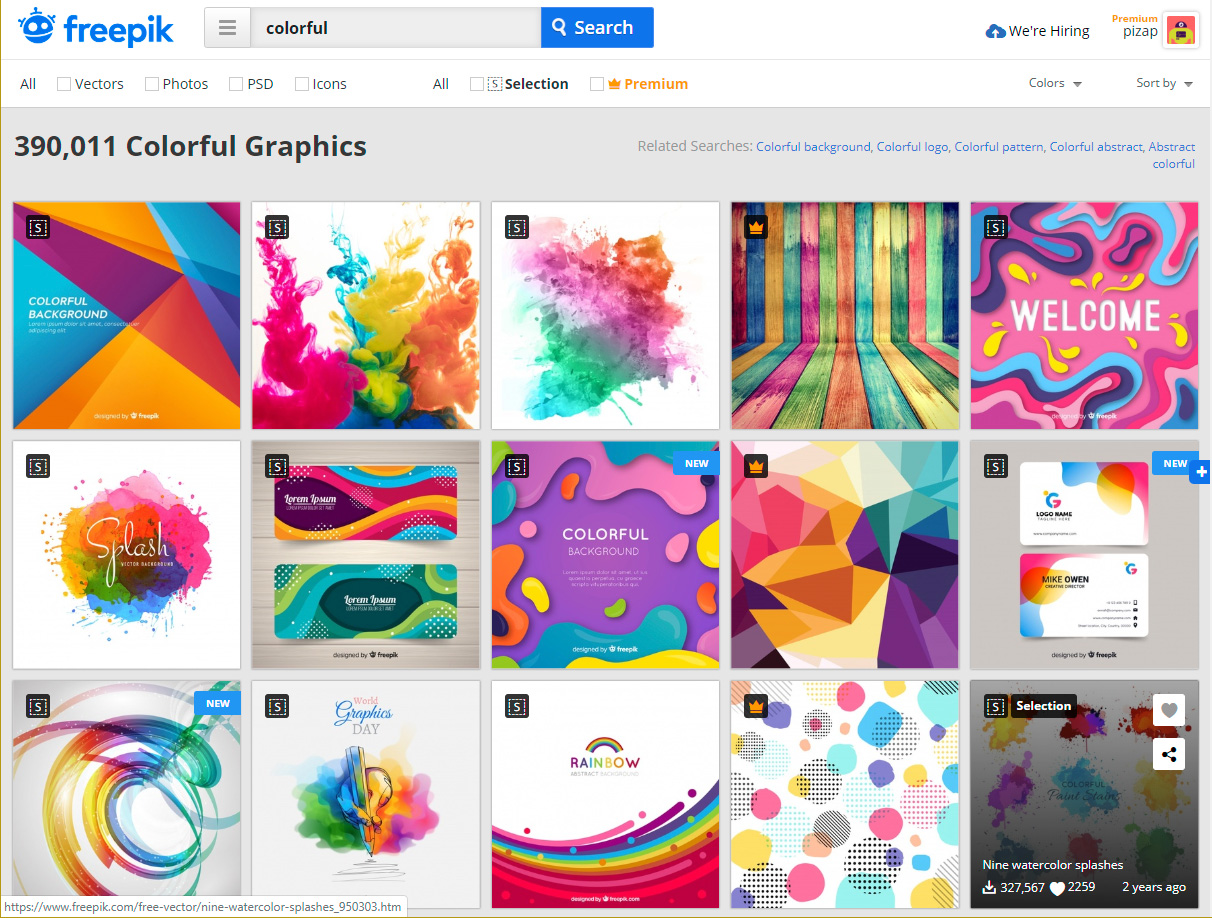Viewport: 1212px width, 918px height.
Task: Click Selection badge on watercolor splatter thumbnail
Action: (x=517, y=228)
